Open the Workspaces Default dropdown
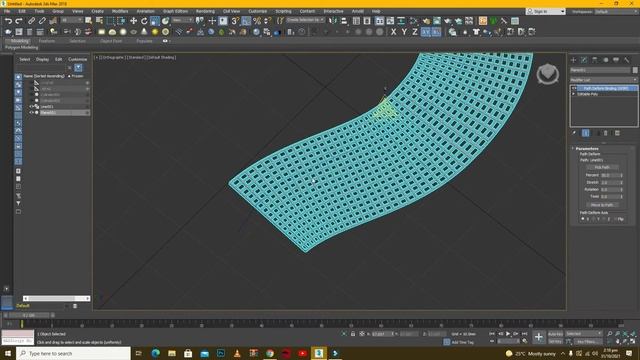This screenshot has width=640, height=360. 616,11
